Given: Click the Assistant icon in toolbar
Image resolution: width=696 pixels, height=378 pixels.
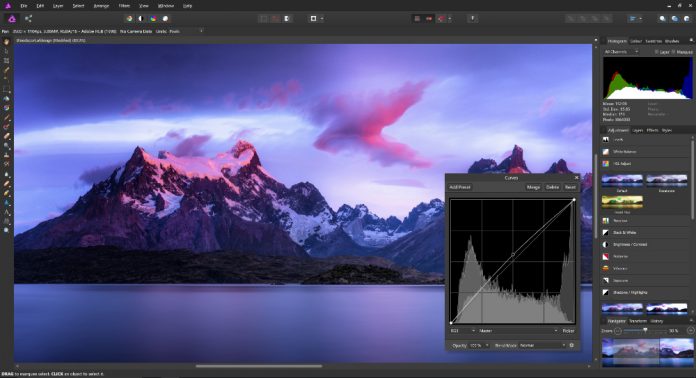Looking at the screenshot, I should [473, 19].
